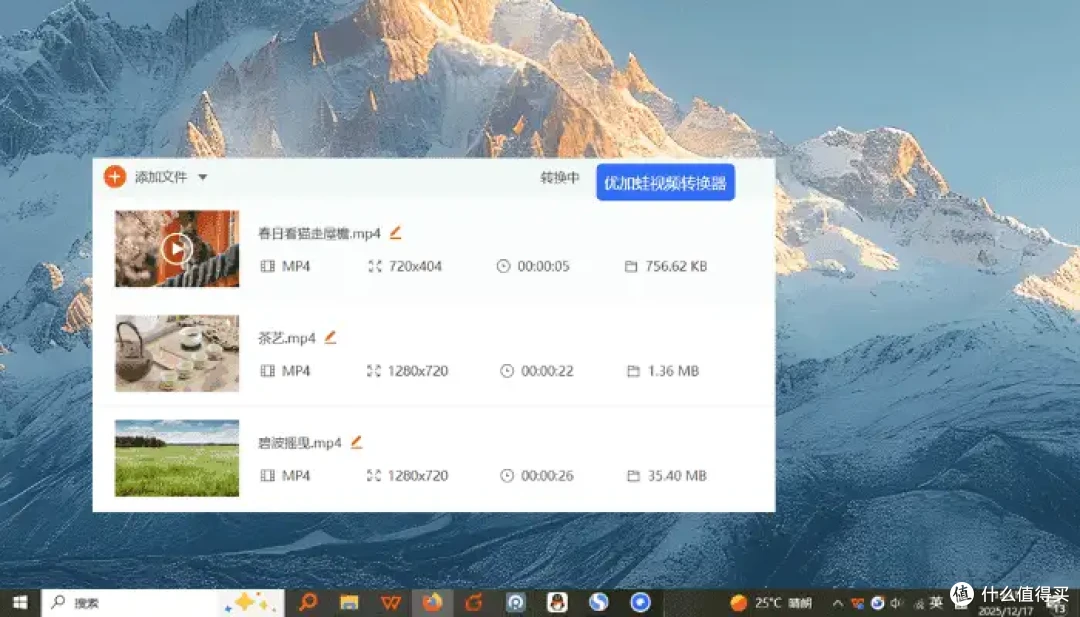Image resolution: width=1080 pixels, height=617 pixels.
Task: Play the 春日看猫走屋檐 video thumbnail
Action: point(177,249)
